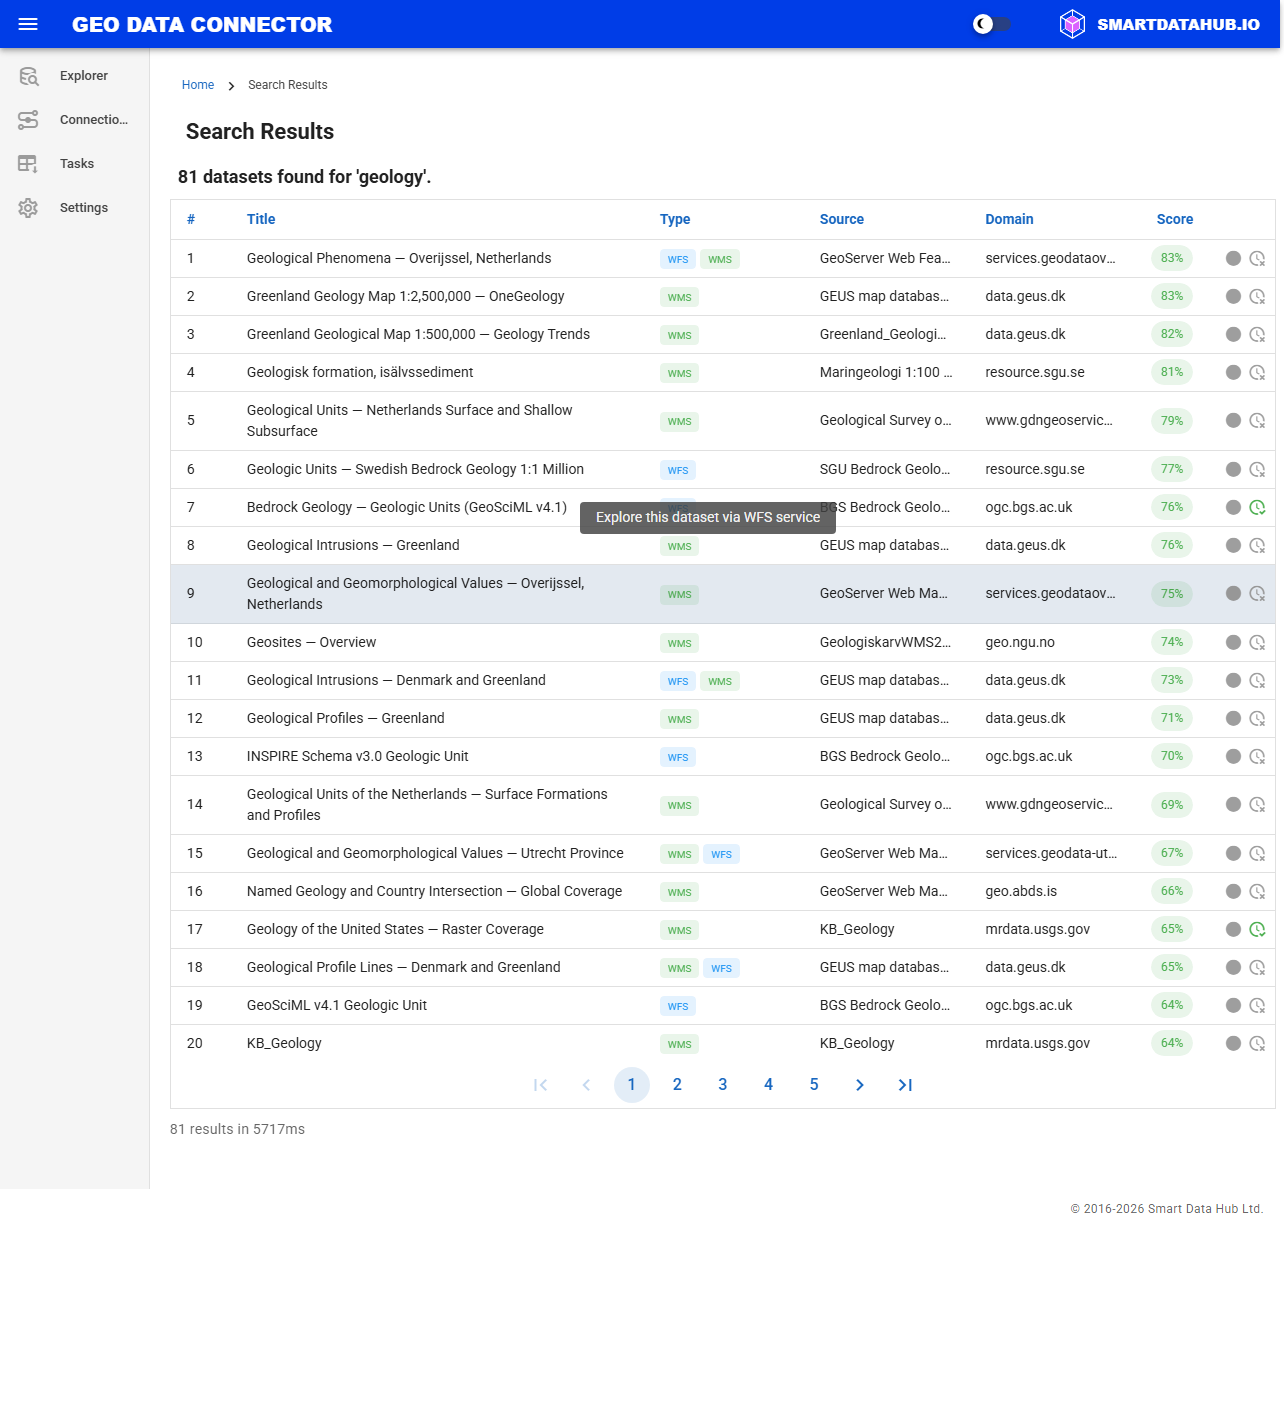Select 'Geologic Units — Swedish Bedrock Geology' row title

pyautogui.click(x=415, y=469)
